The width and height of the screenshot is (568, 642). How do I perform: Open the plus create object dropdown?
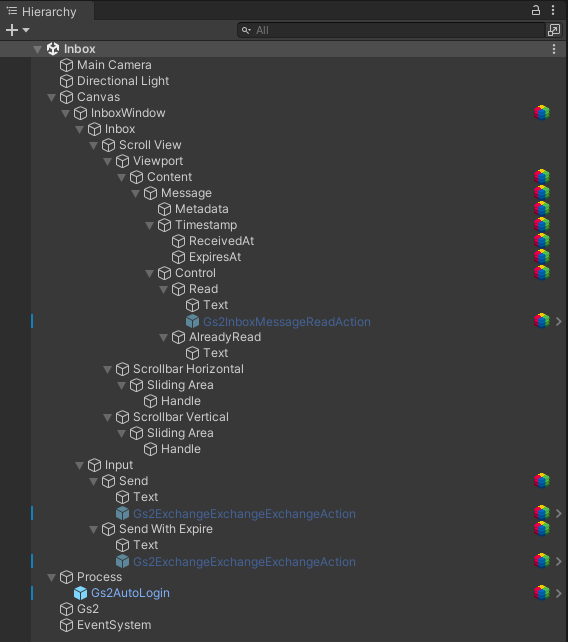[x=18, y=30]
